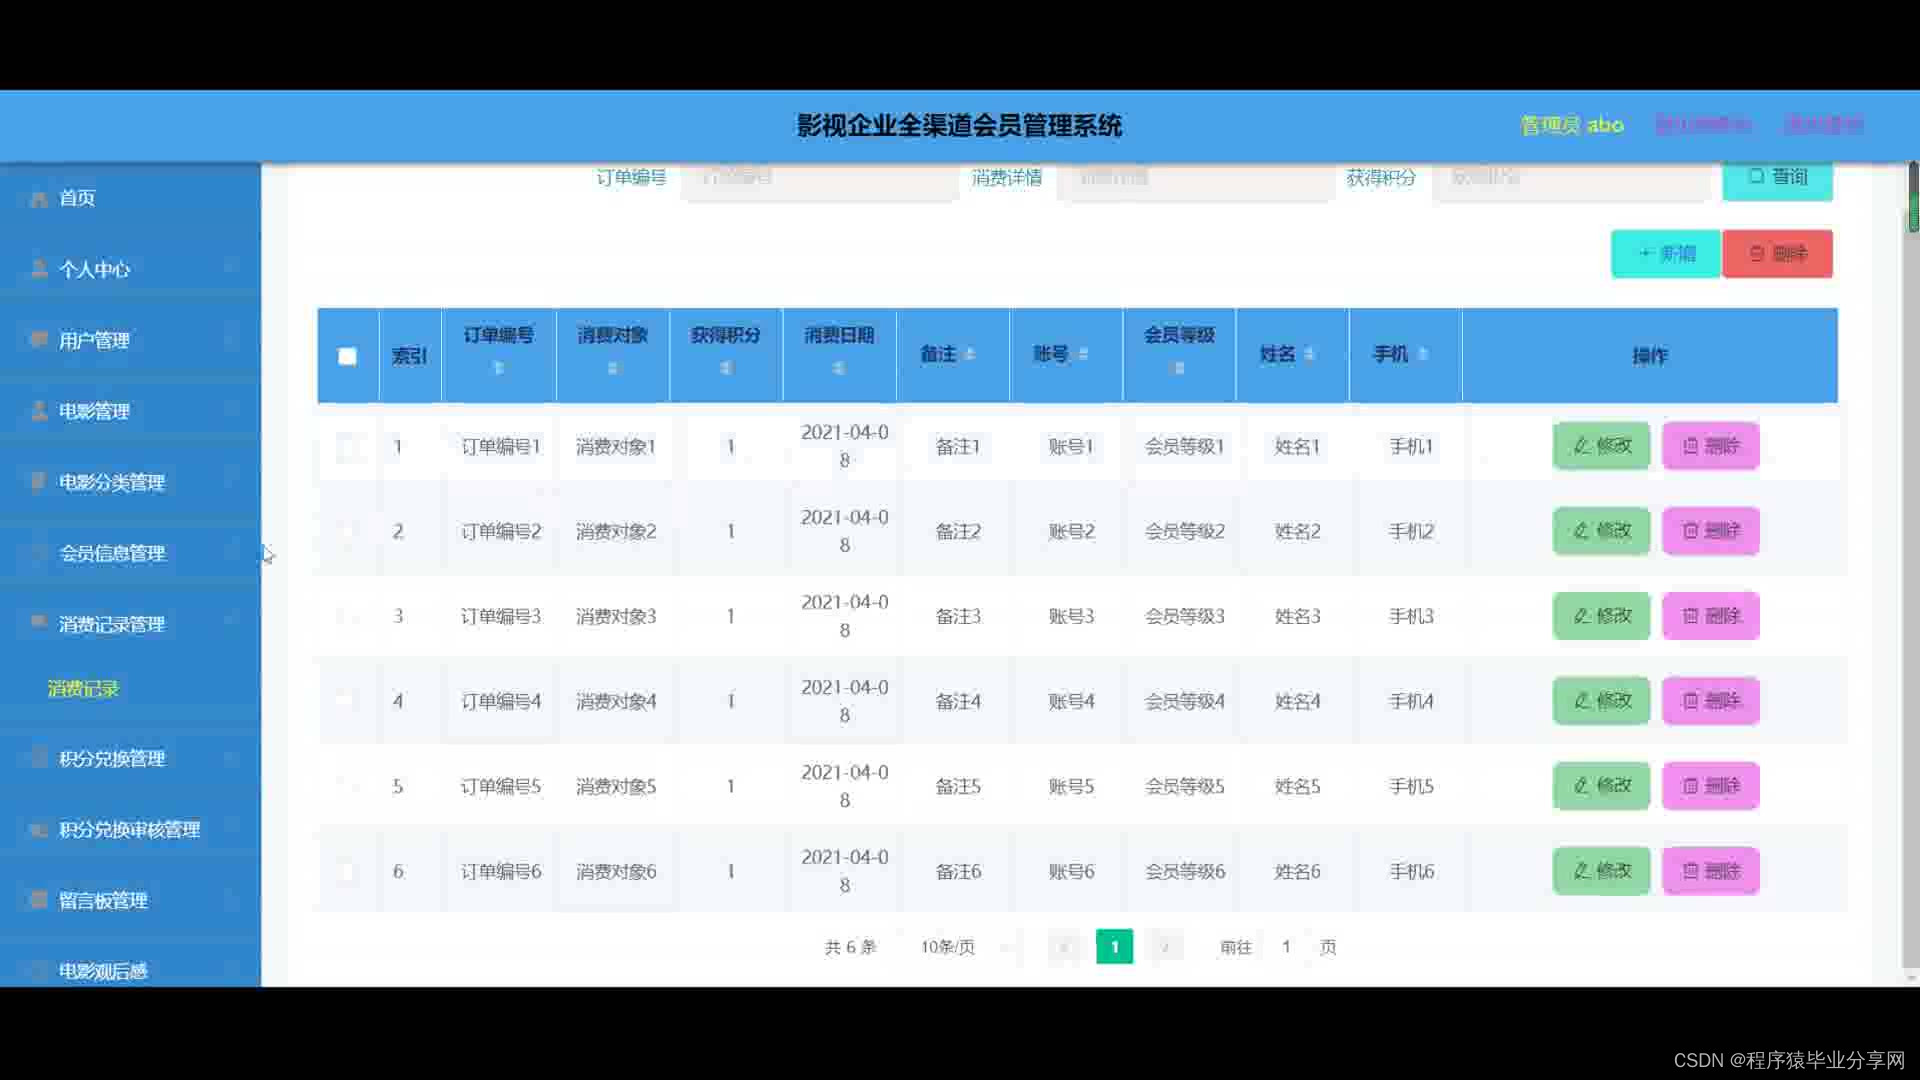Open the 电影分类管理 menu
The height and width of the screenshot is (1080, 1920).
tap(112, 482)
